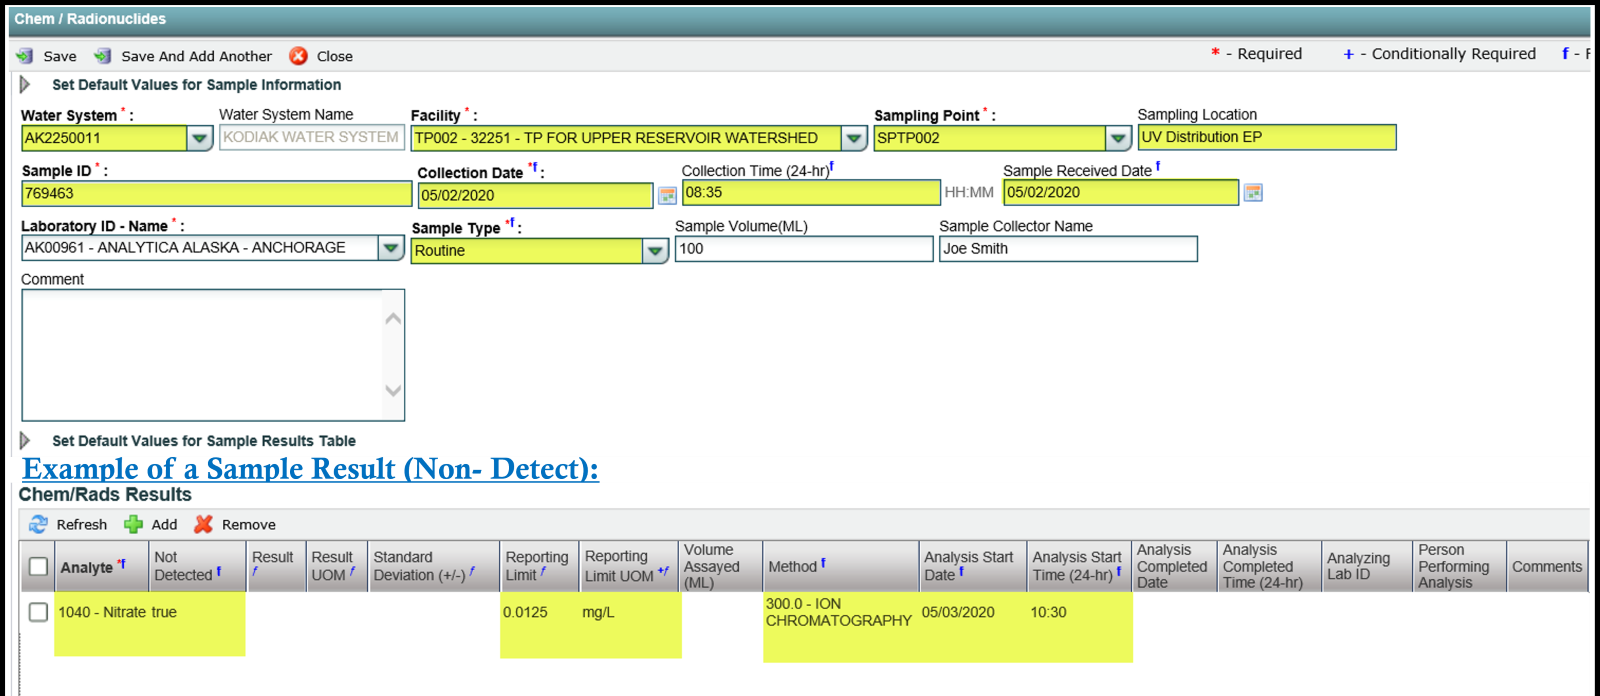Screen dimensions: 1600x696
Task: Click the red Close icon
Action: [298, 56]
